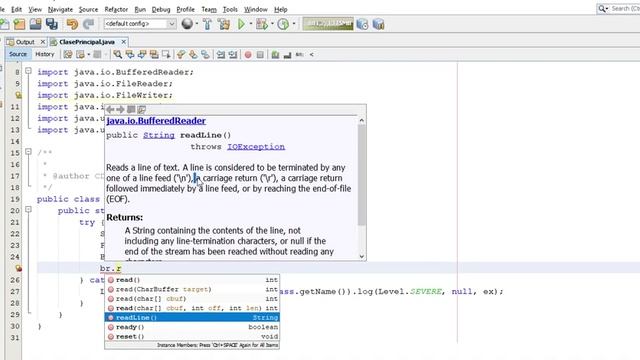Click the Find Previous Occurrence icon

point(130,54)
